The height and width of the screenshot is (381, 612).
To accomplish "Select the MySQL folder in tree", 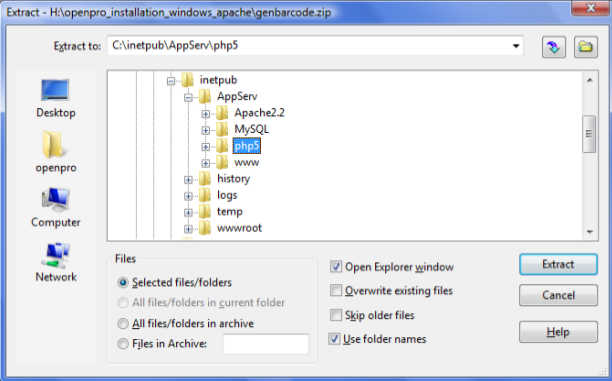I will click(x=251, y=129).
